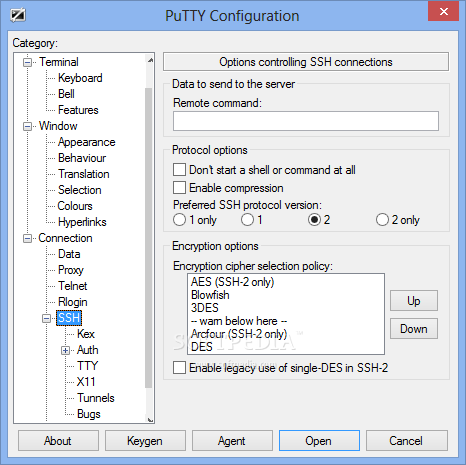Select SSH protocol version '1' radio
Image resolution: width=466 pixels, height=465 pixels.
pos(247,220)
